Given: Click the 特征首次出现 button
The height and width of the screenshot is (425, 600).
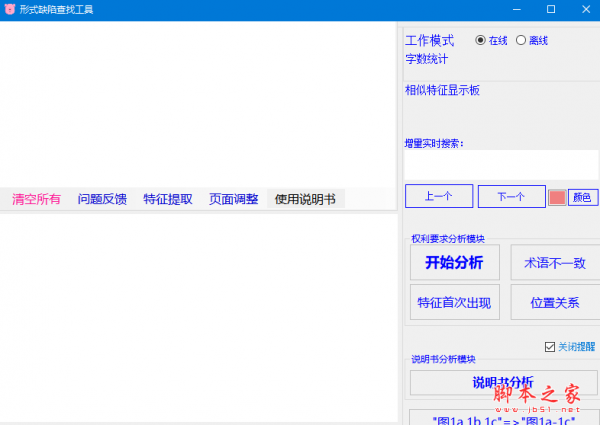Looking at the screenshot, I should point(455,302).
